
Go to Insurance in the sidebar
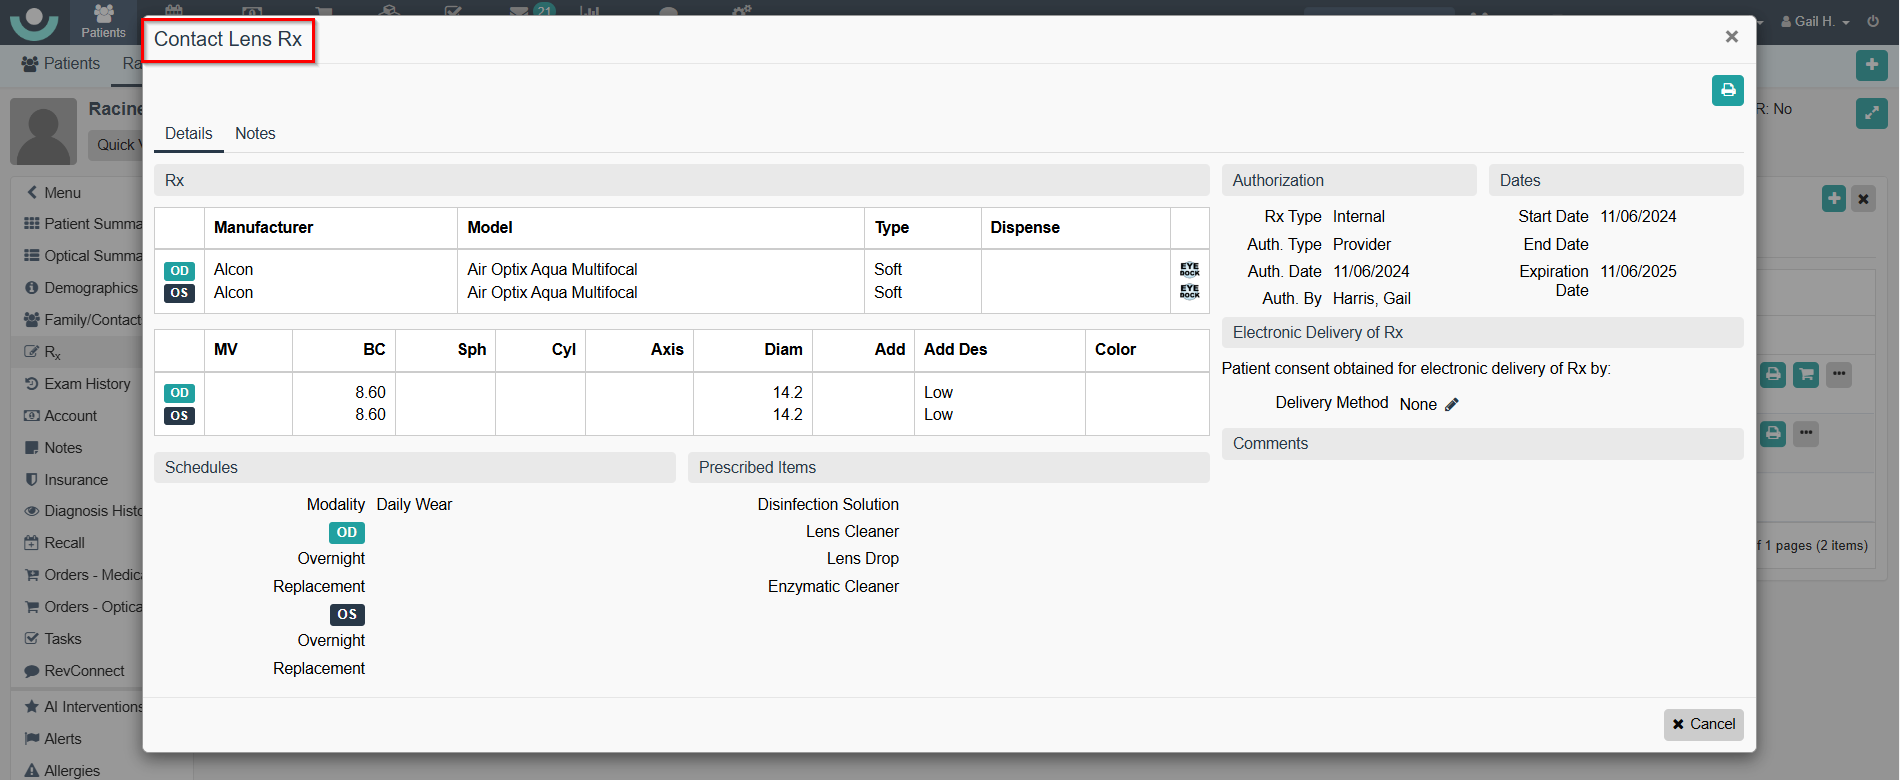(x=75, y=480)
